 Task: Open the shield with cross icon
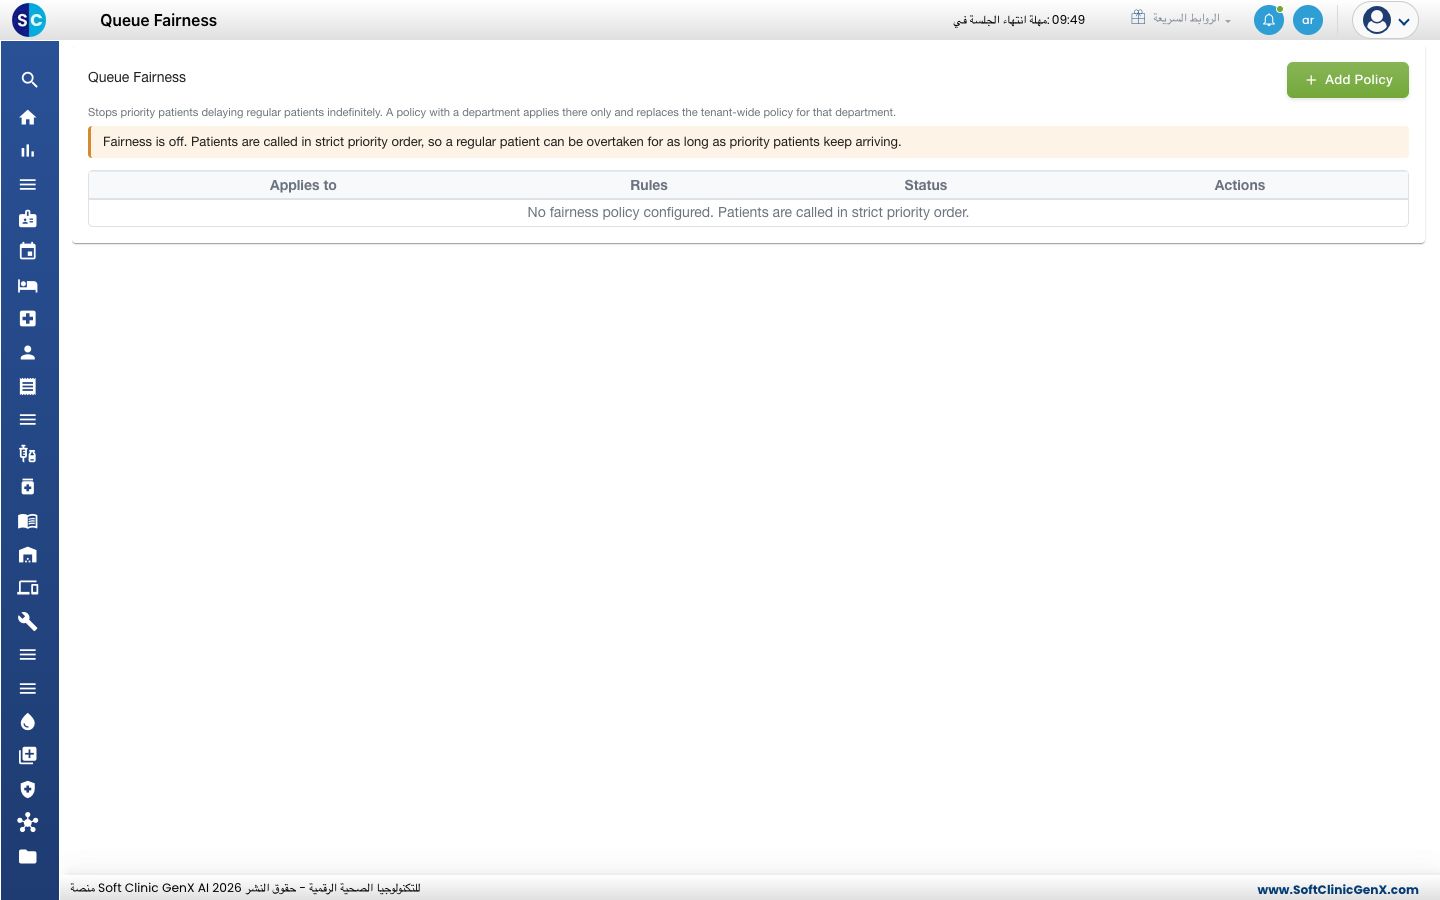pos(28,789)
